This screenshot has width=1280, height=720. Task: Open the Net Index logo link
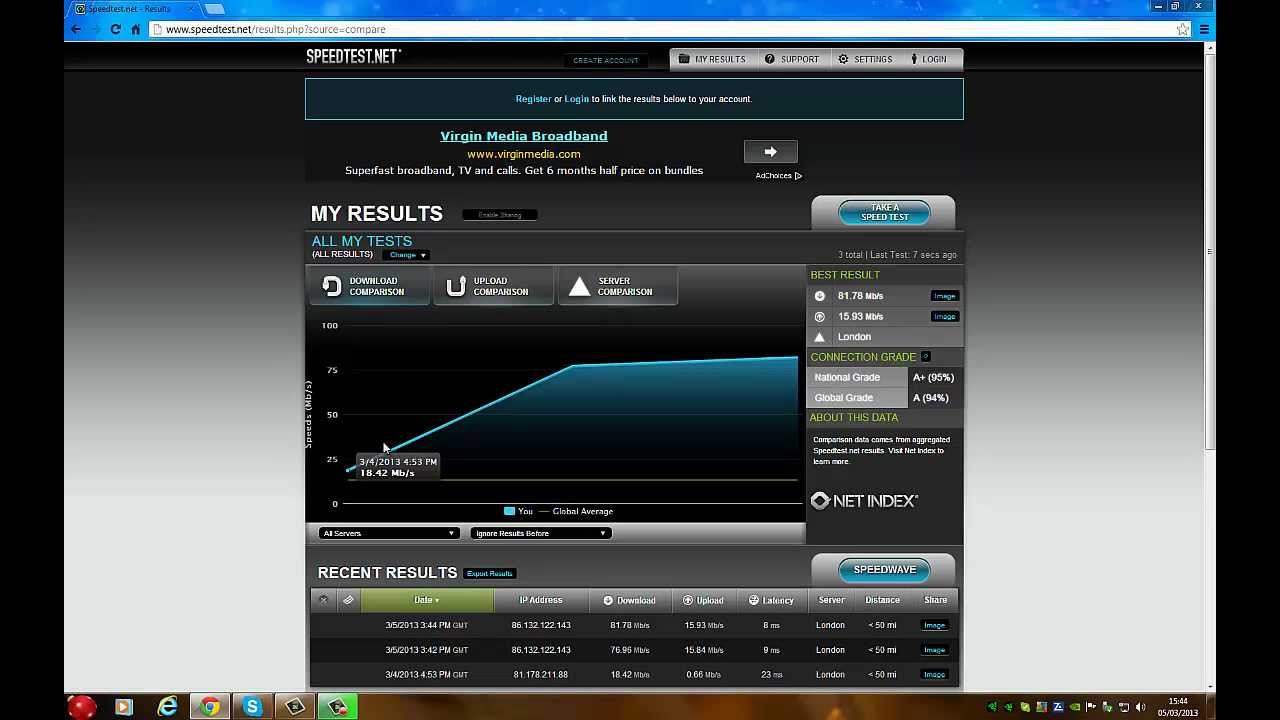click(x=864, y=501)
